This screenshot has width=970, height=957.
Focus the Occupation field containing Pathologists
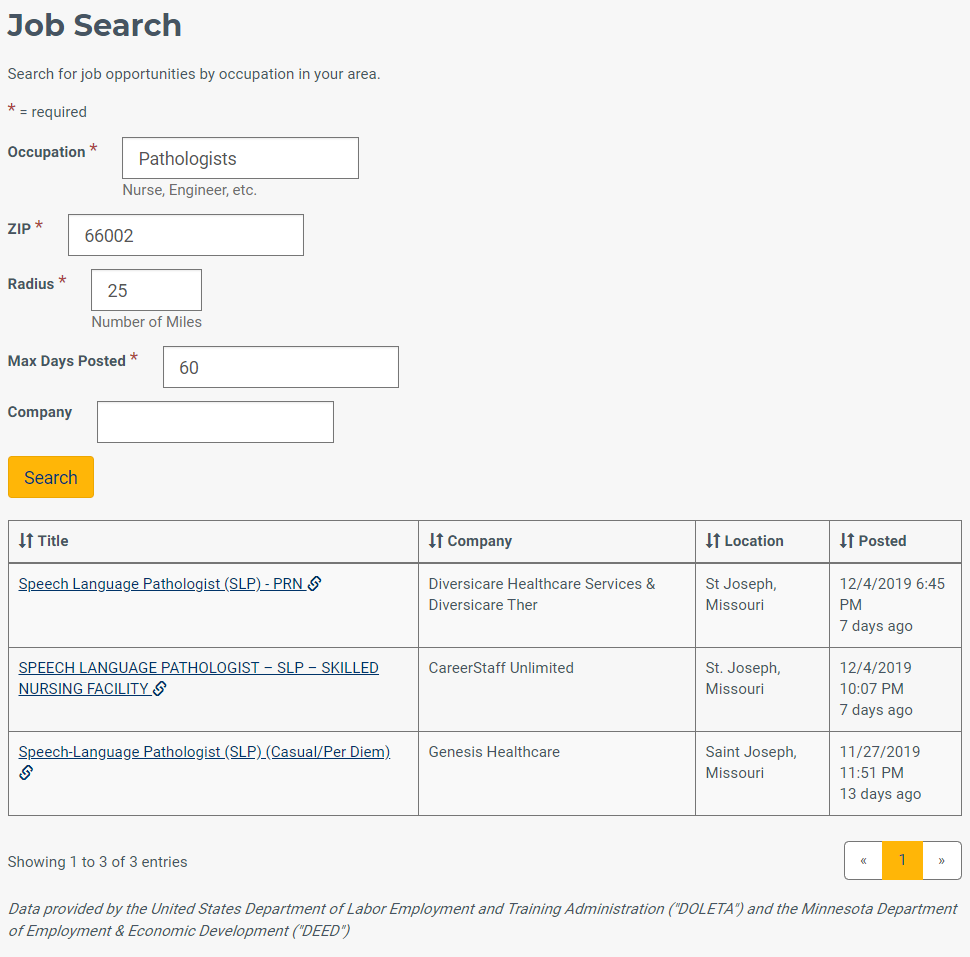(240, 158)
